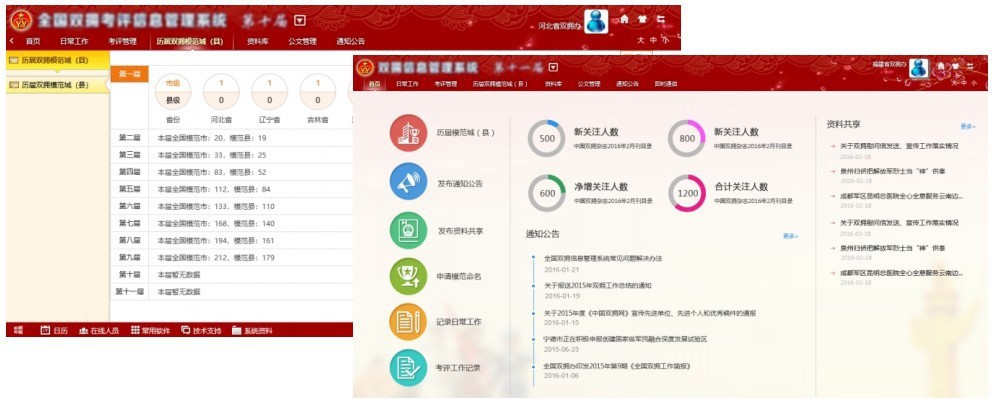Screen dimensions: 994x404
Task: Click the home icon beside 河北省双拥办 avatar
Action: tap(623, 20)
